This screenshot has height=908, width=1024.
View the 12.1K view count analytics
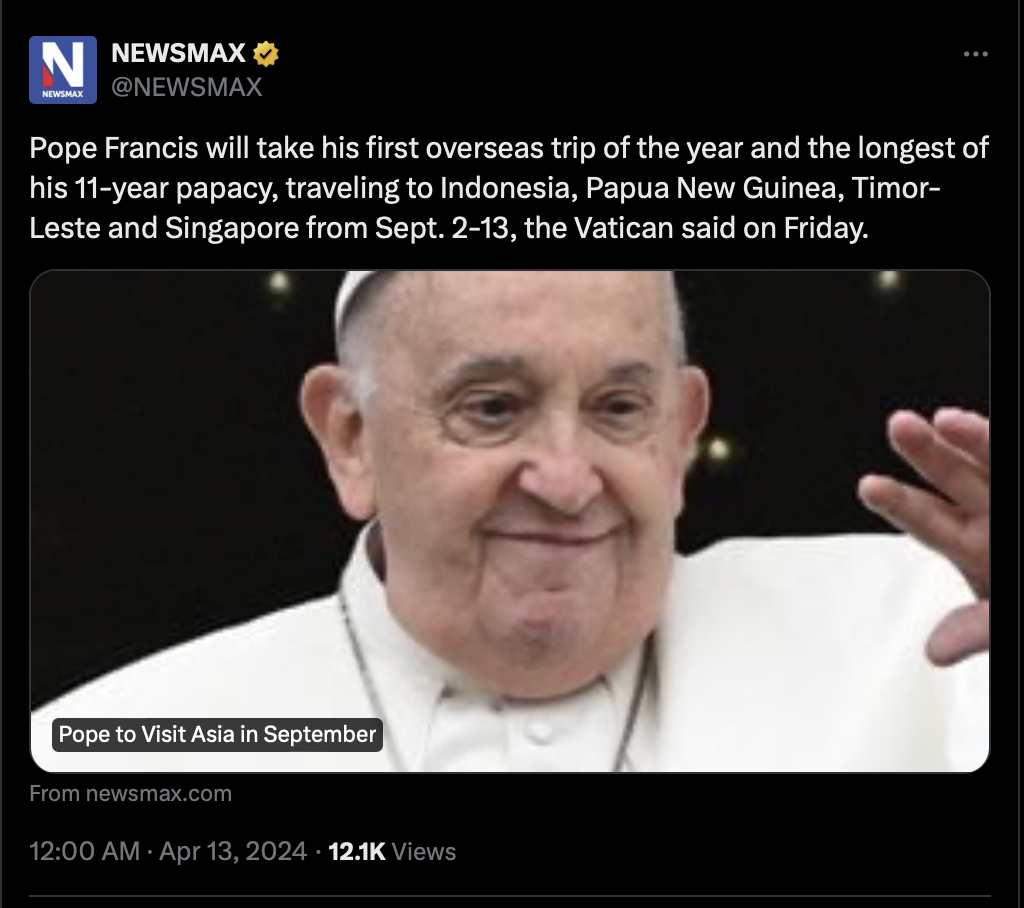coord(357,851)
